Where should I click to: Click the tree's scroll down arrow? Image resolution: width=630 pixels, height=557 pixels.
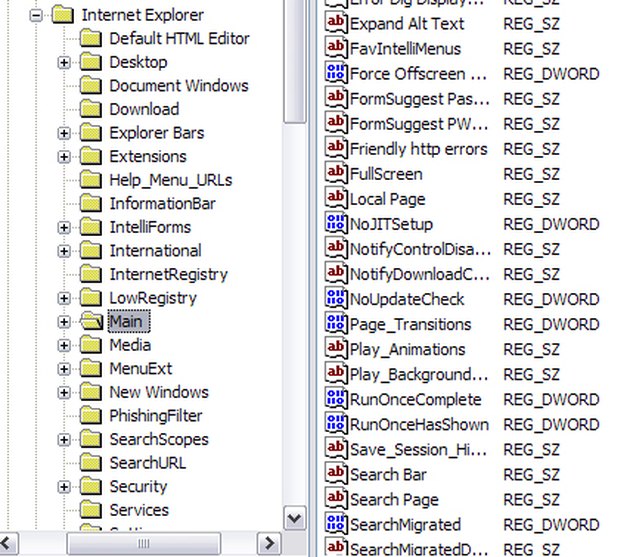pyautogui.click(x=295, y=518)
